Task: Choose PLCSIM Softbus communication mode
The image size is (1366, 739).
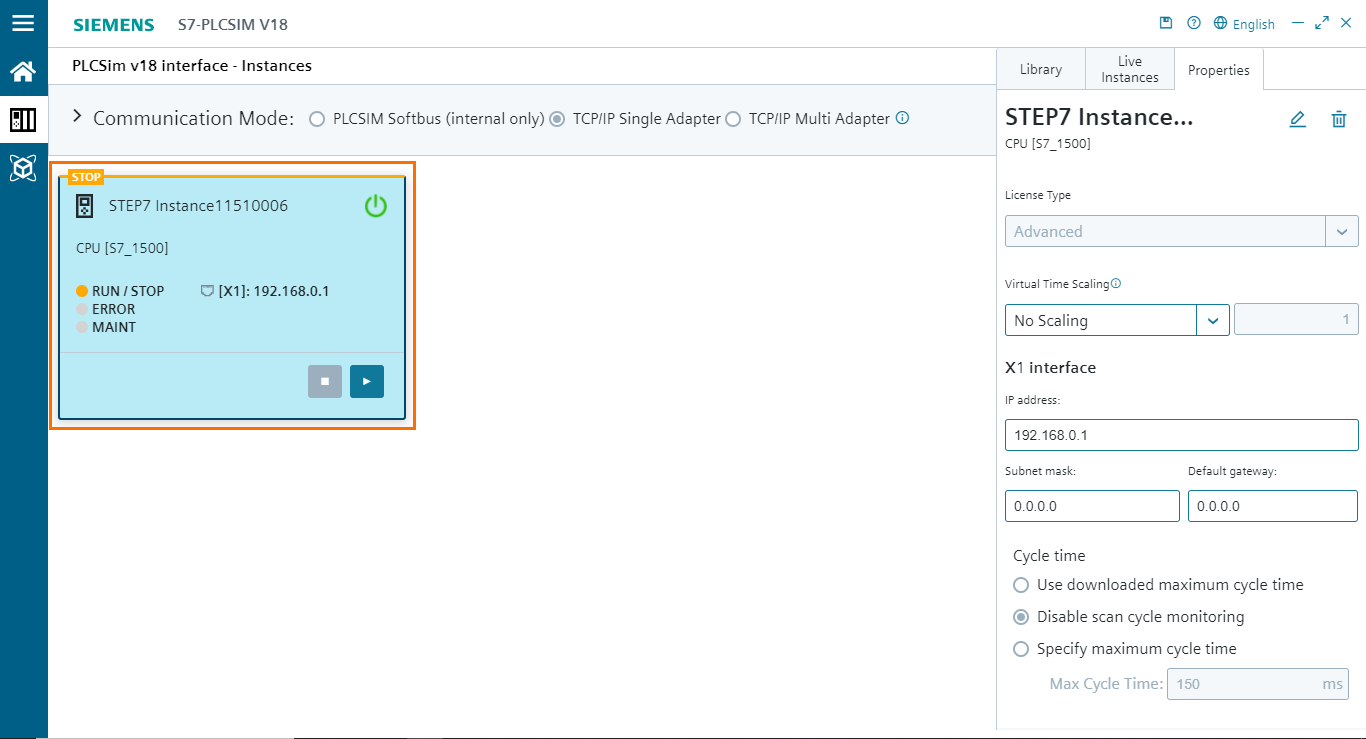Action: 317,118
